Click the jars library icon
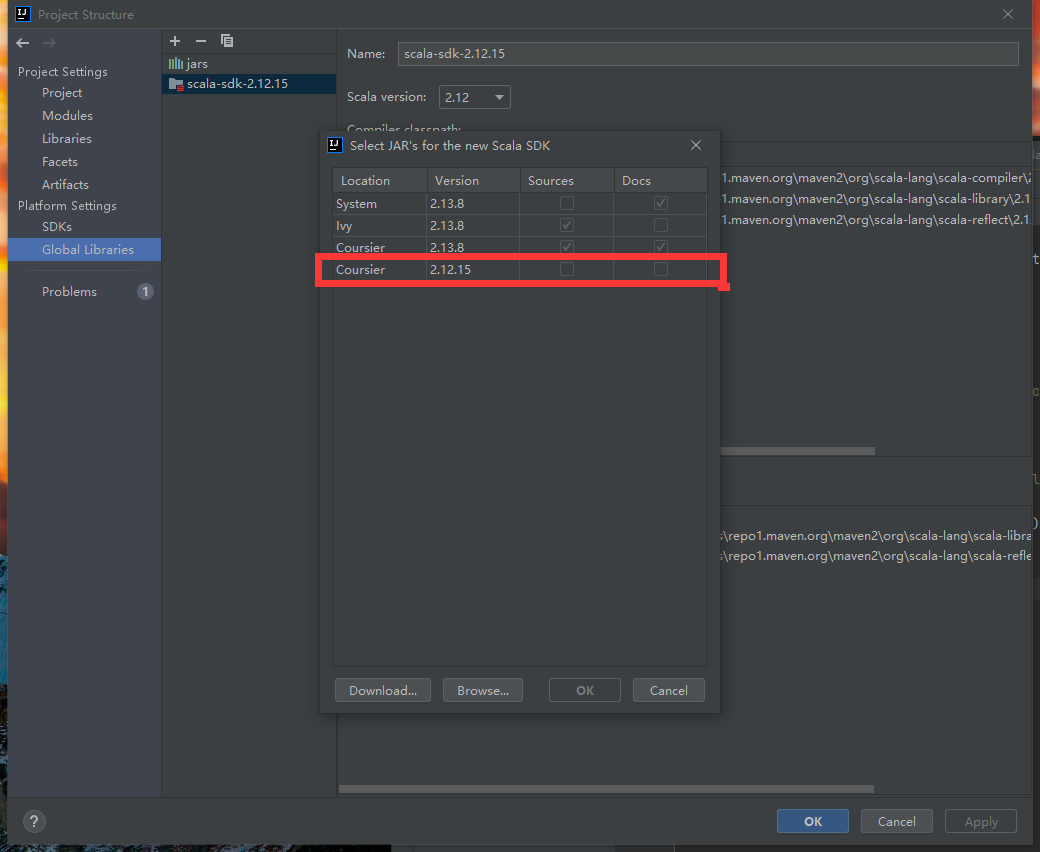1040x852 pixels. coord(176,64)
